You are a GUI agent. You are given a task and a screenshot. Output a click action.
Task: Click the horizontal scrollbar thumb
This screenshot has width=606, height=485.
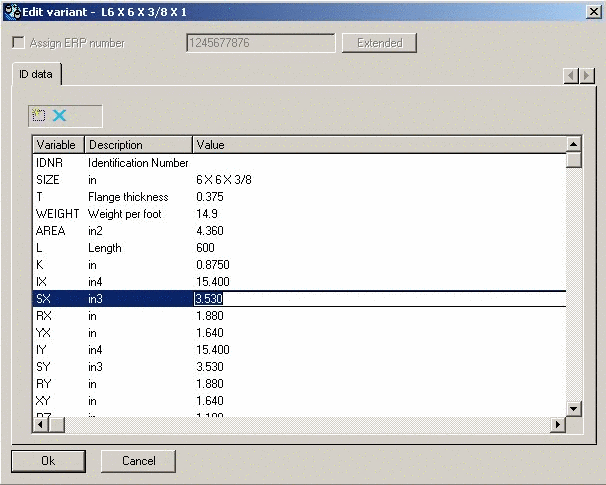57,425
